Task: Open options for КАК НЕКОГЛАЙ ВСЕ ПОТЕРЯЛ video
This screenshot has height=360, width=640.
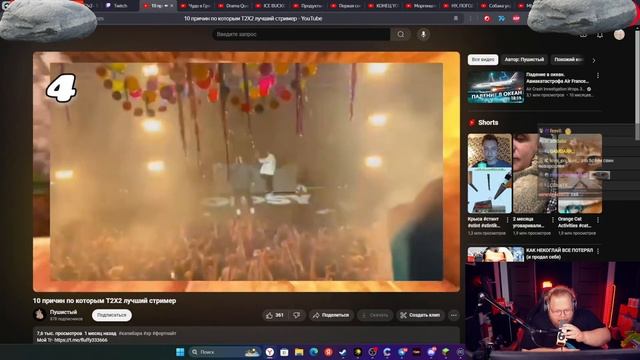Action: click(x=598, y=251)
